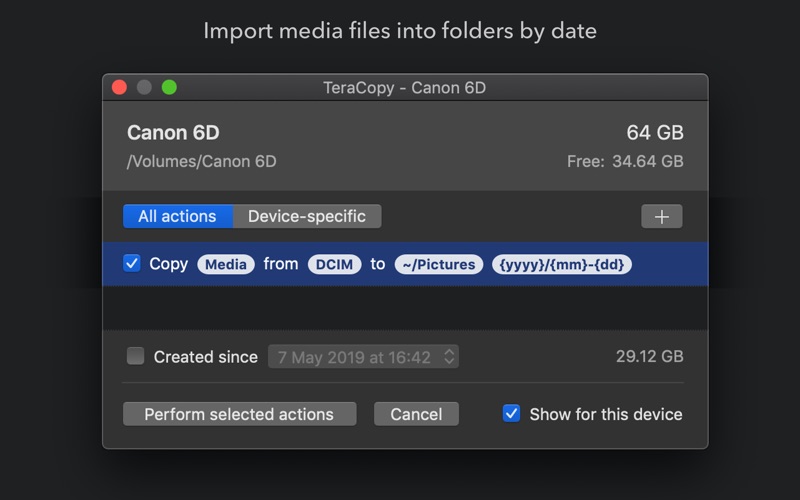This screenshot has height=500, width=800.
Task: Edit the {yyyy}/{mm}-{dd} folder pattern token
Action: pos(562,264)
